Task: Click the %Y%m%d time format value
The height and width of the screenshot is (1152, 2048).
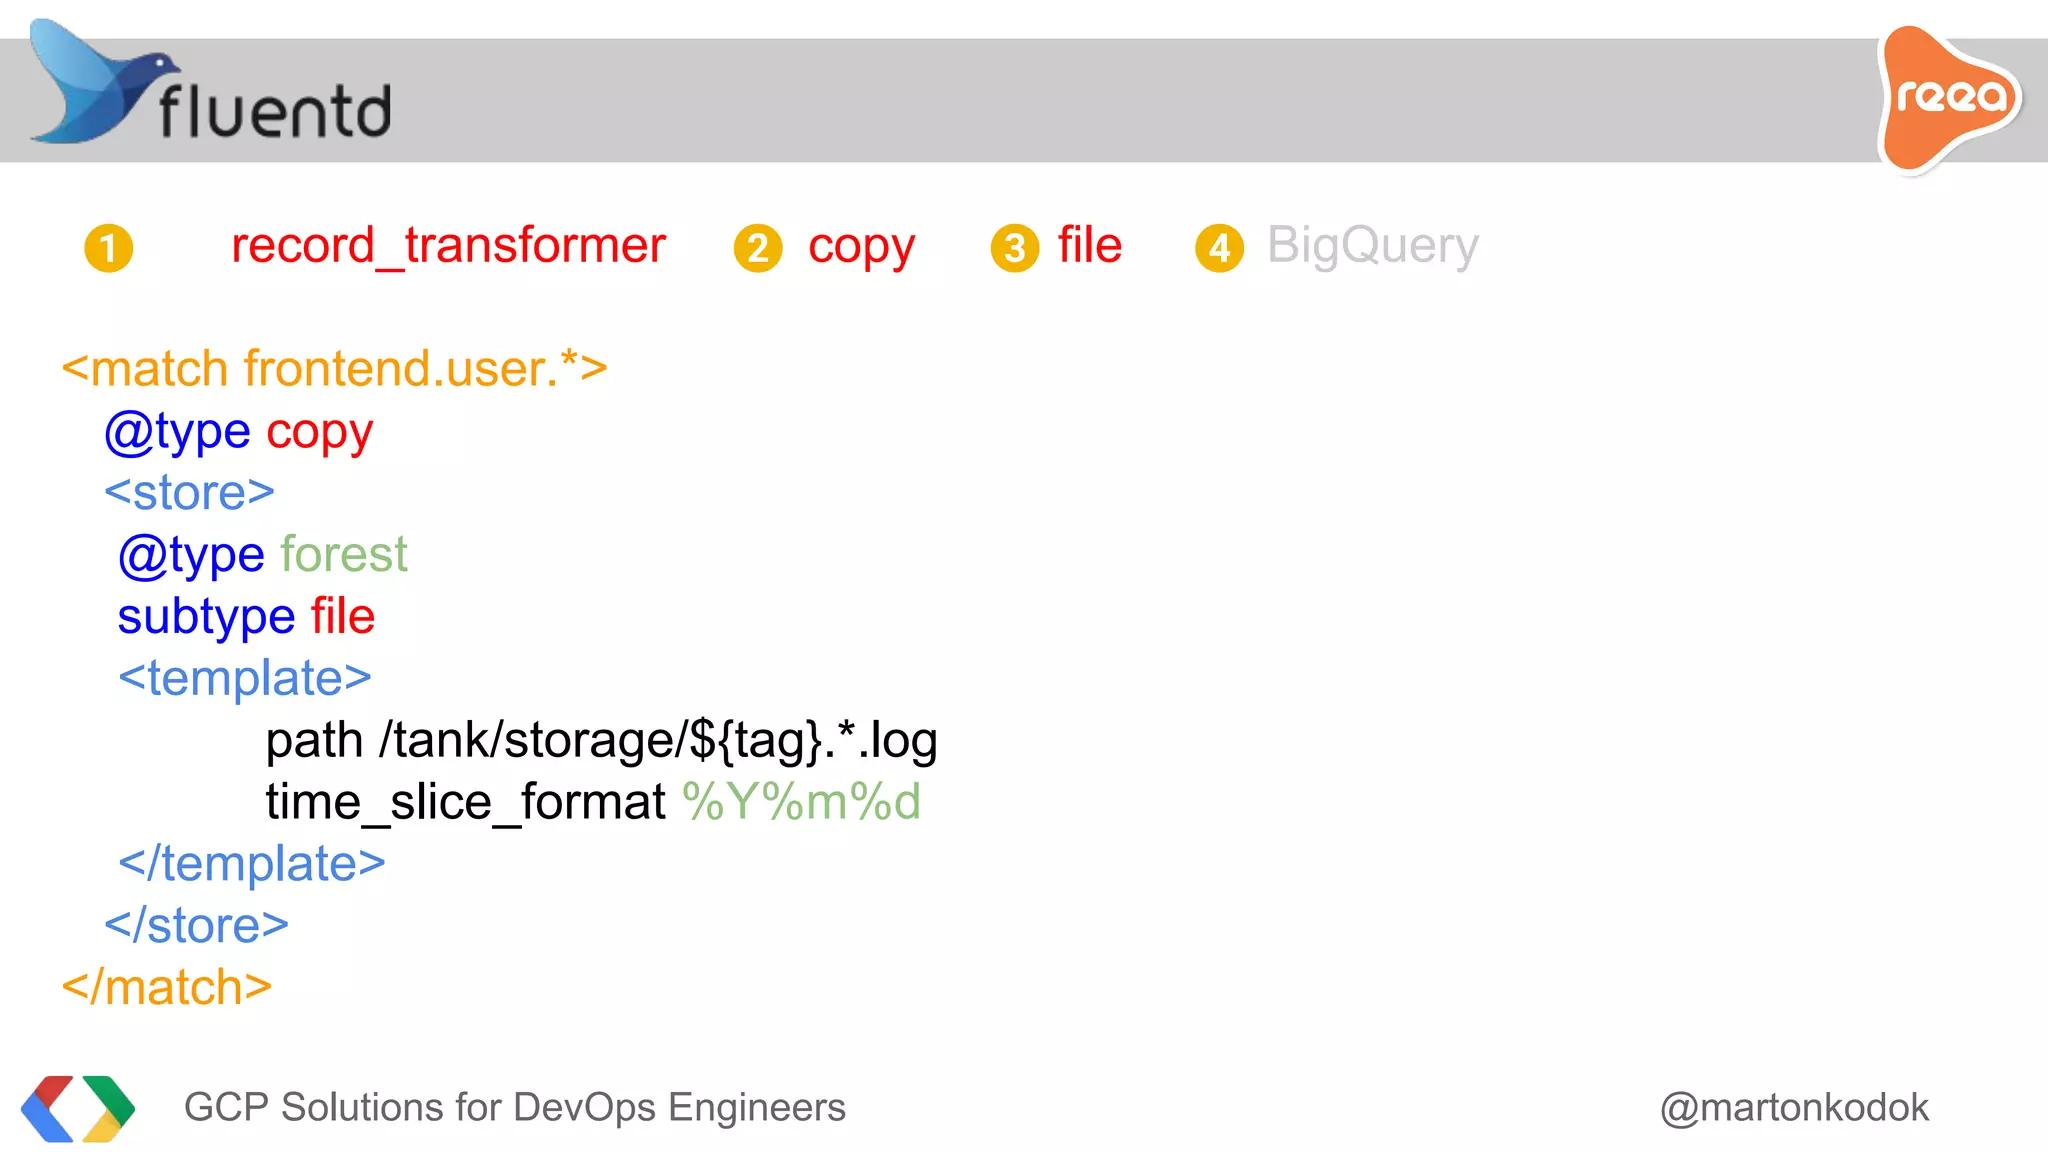Action: (801, 802)
